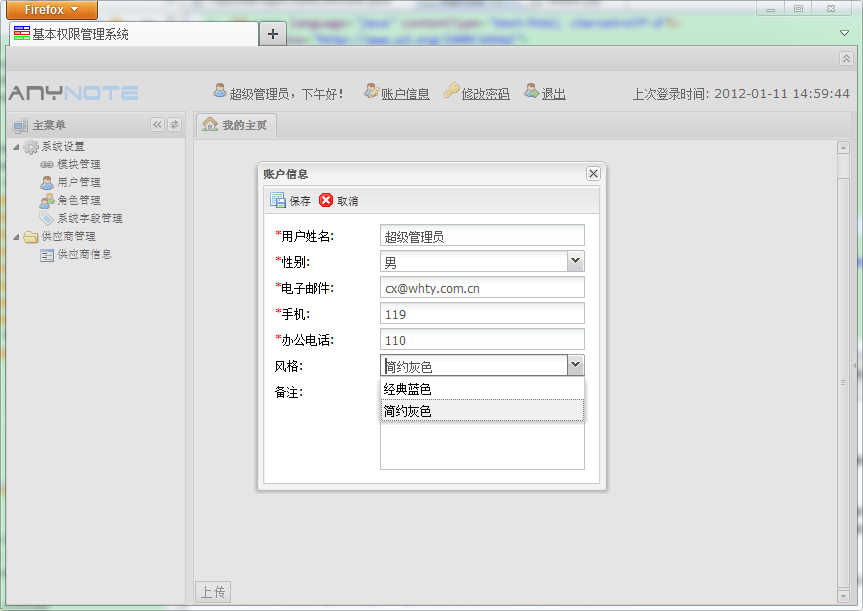
Task: Collapse the 系统设置 tree node
Action: click(16, 147)
